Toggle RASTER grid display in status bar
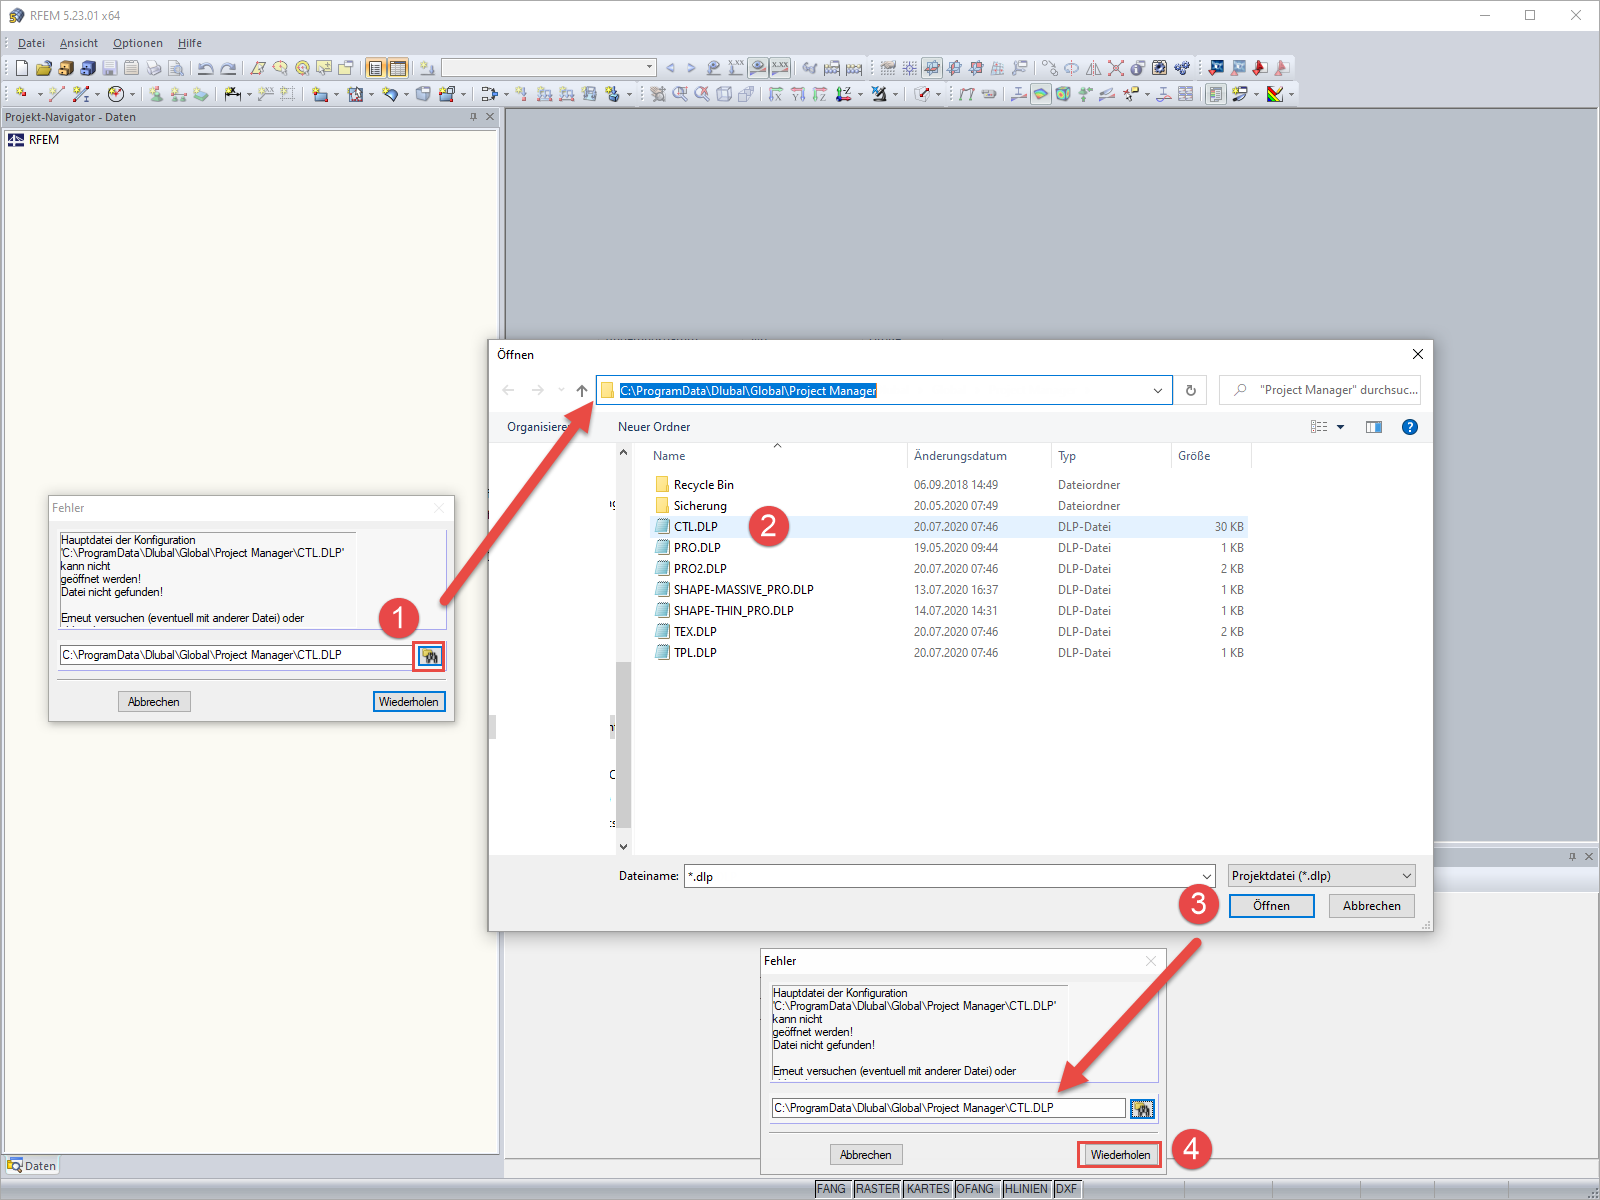The height and width of the screenshot is (1200, 1600). point(877,1189)
